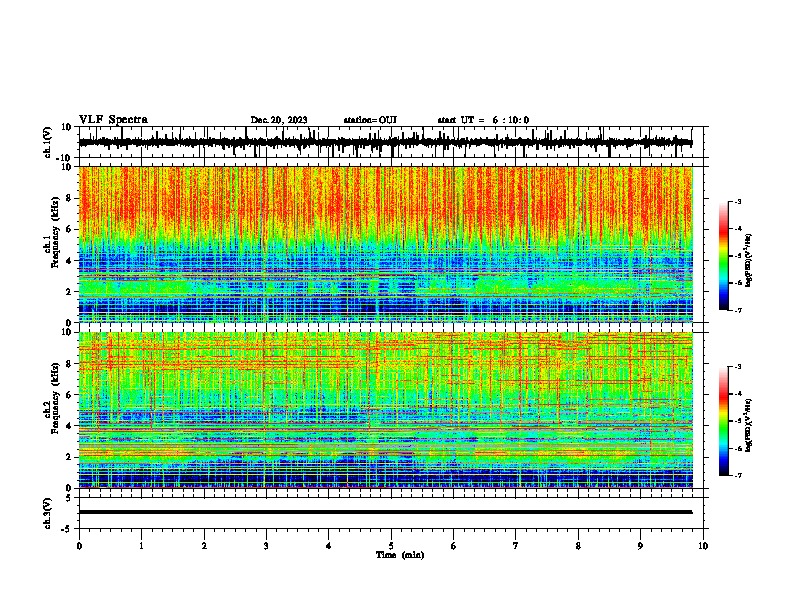Click the time axis tick label "10"

coord(703,546)
